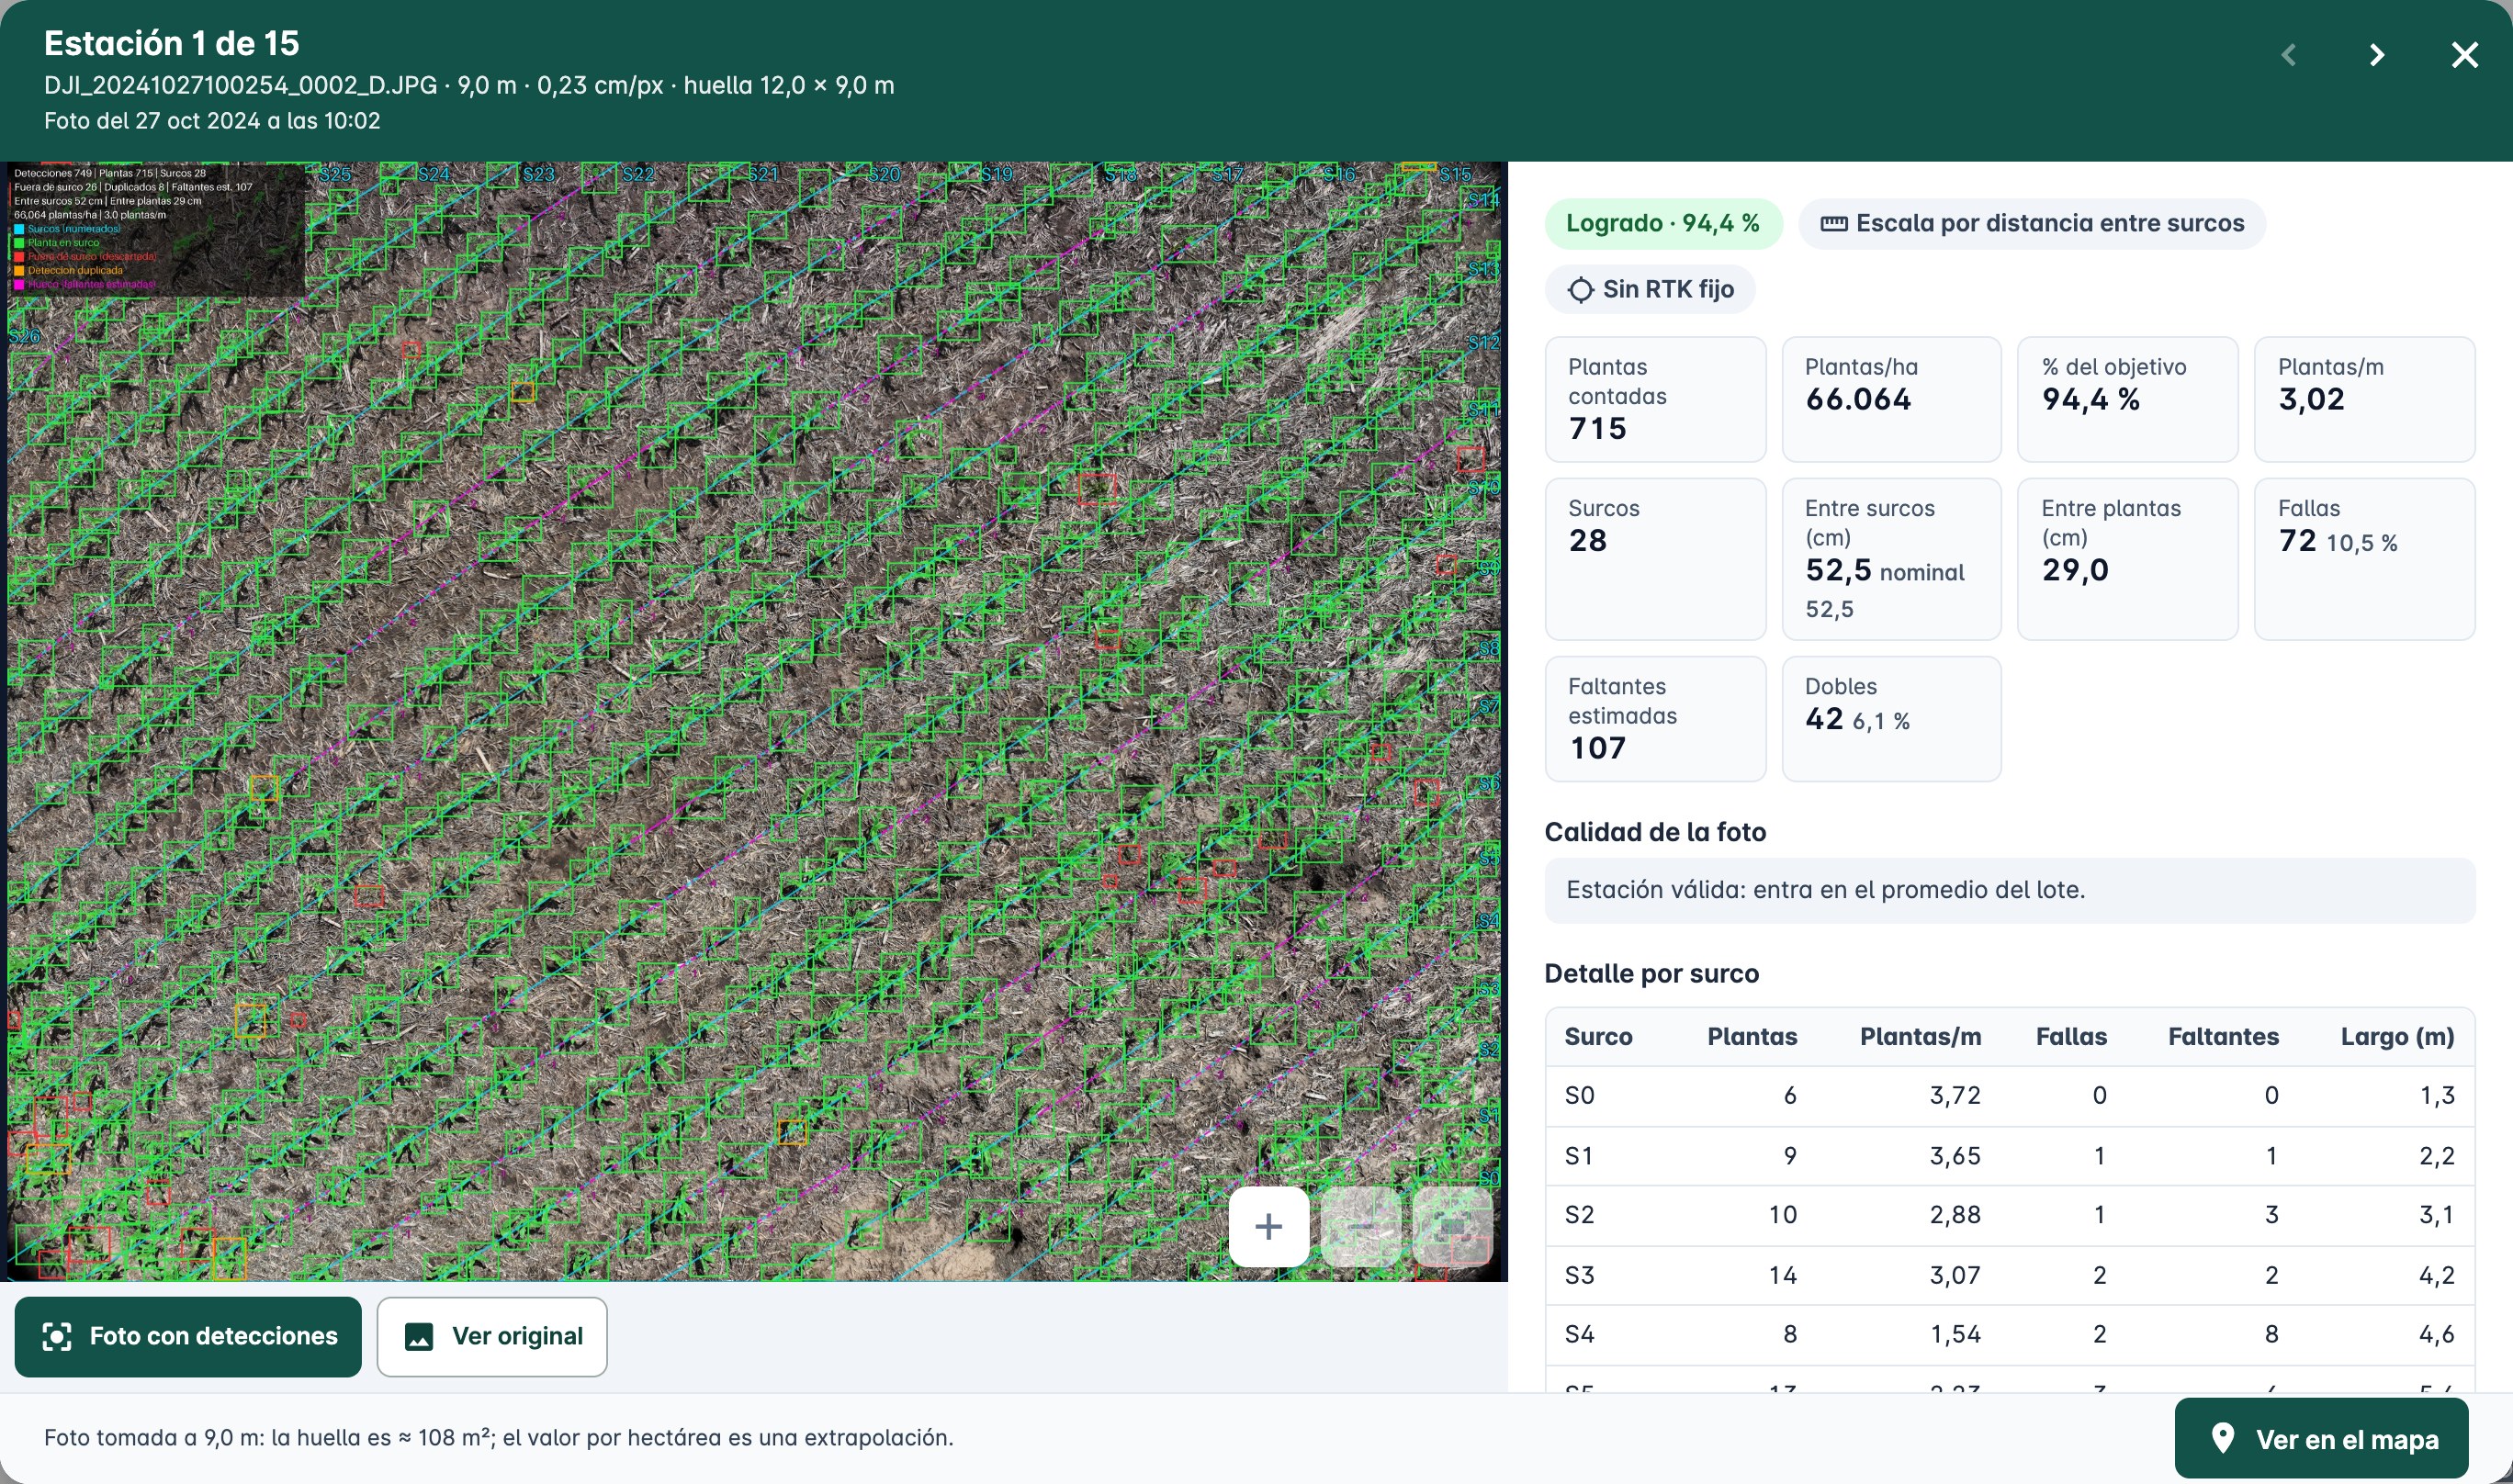Switch to Ver original view
The image size is (2513, 1484).
[492, 1336]
